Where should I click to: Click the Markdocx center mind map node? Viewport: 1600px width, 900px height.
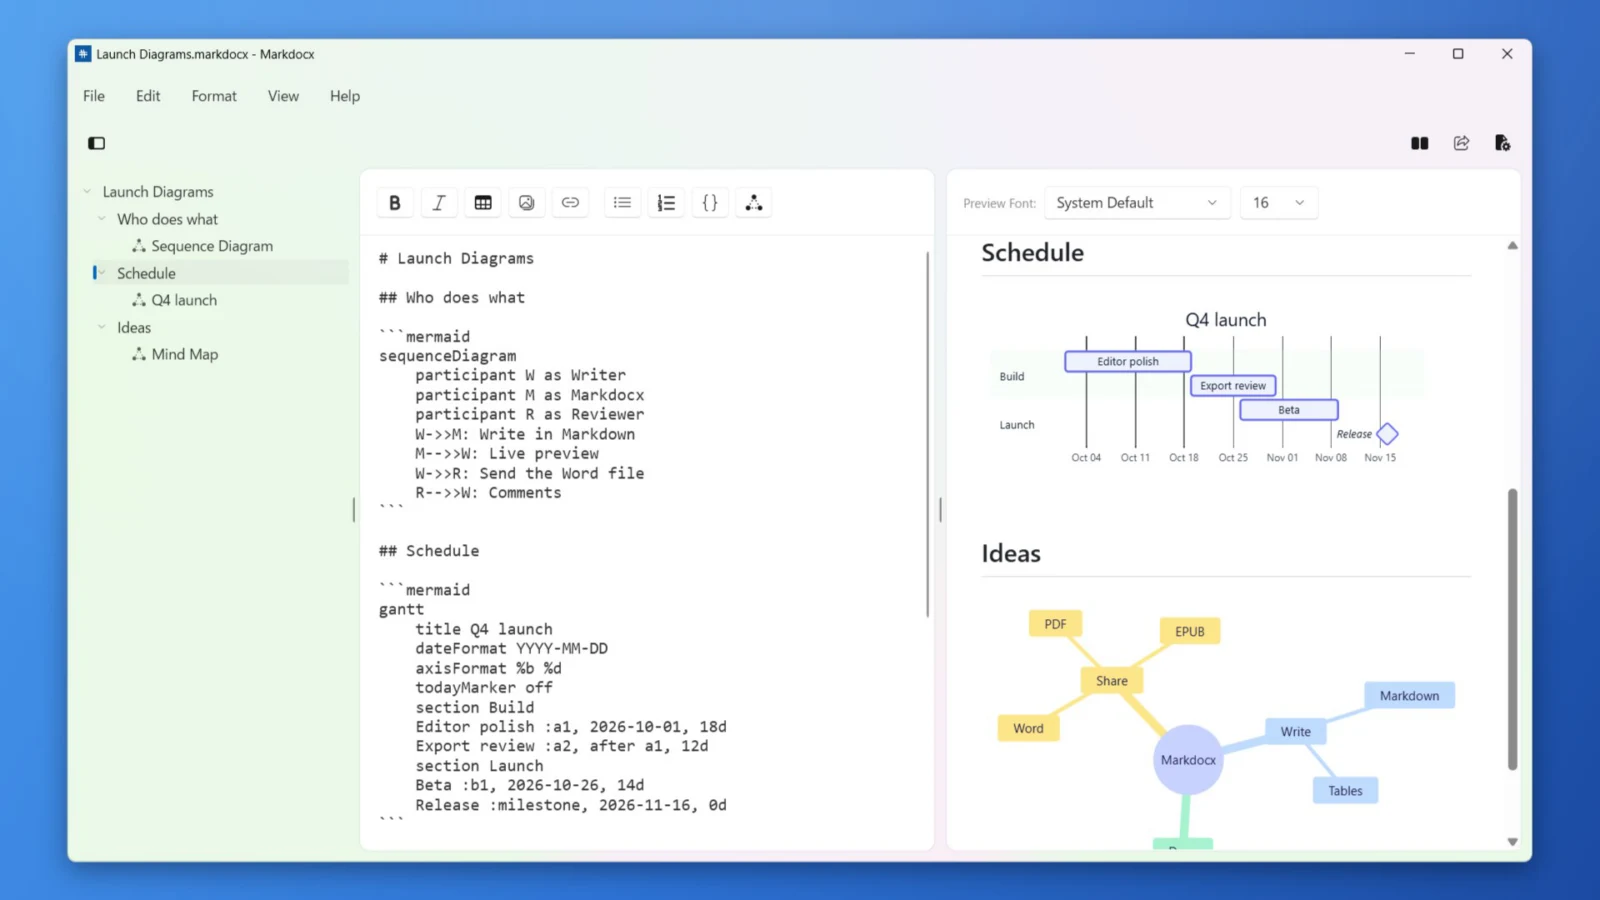[1188, 760]
